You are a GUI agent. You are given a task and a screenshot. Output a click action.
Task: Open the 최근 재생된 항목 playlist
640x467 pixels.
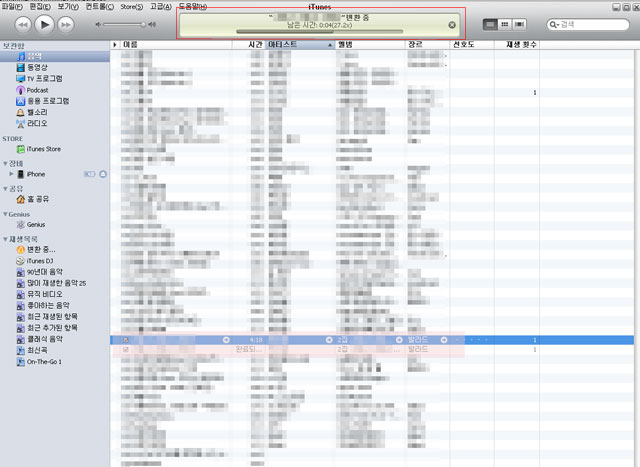tap(47, 316)
